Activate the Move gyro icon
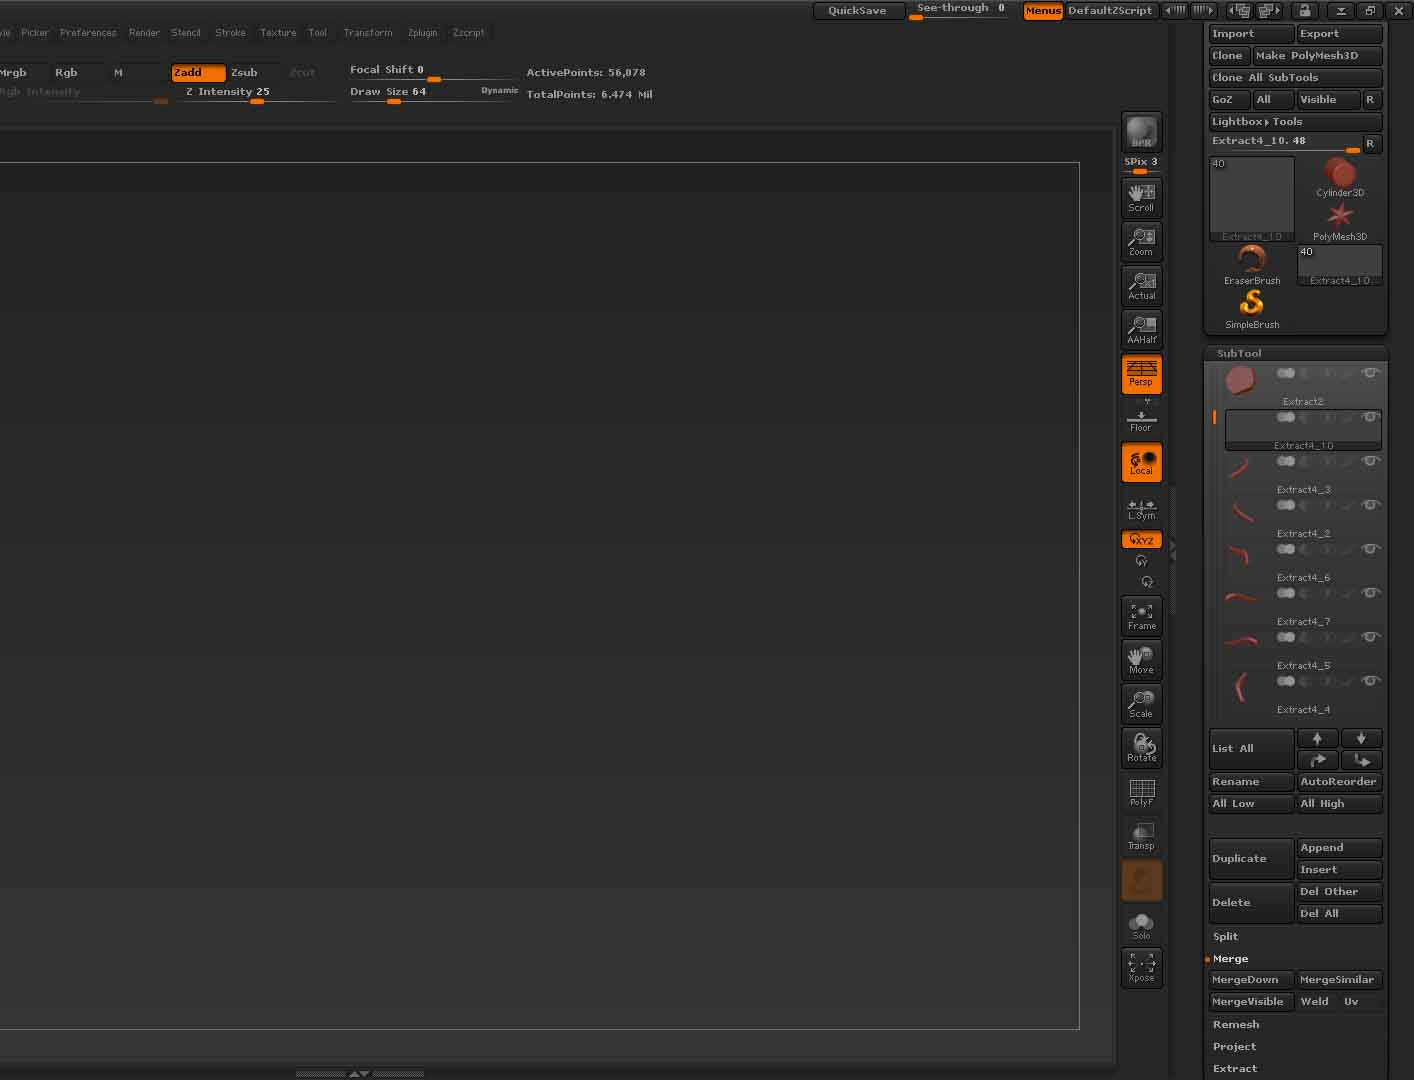 [x=1141, y=660]
